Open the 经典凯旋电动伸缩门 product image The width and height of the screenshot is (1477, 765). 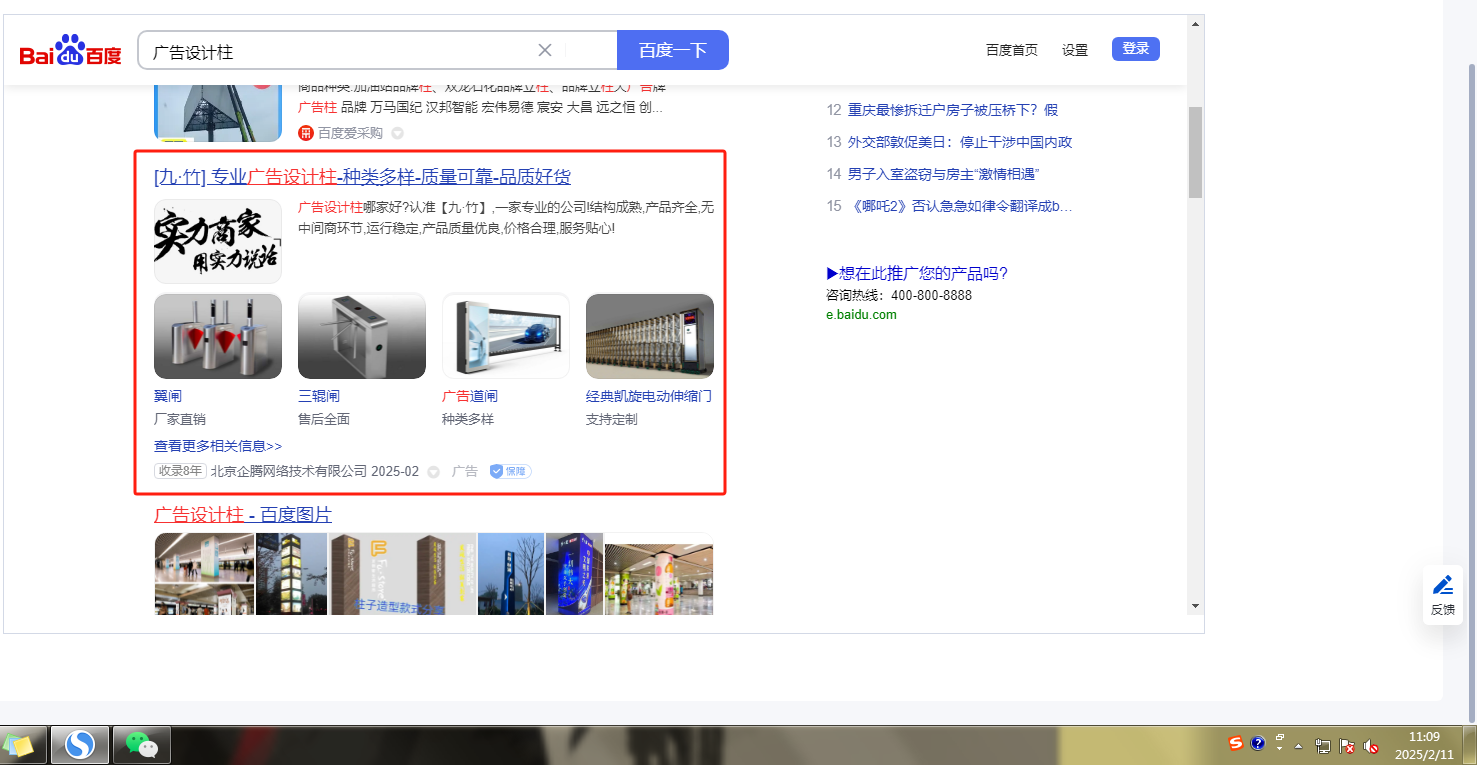pos(650,336)
